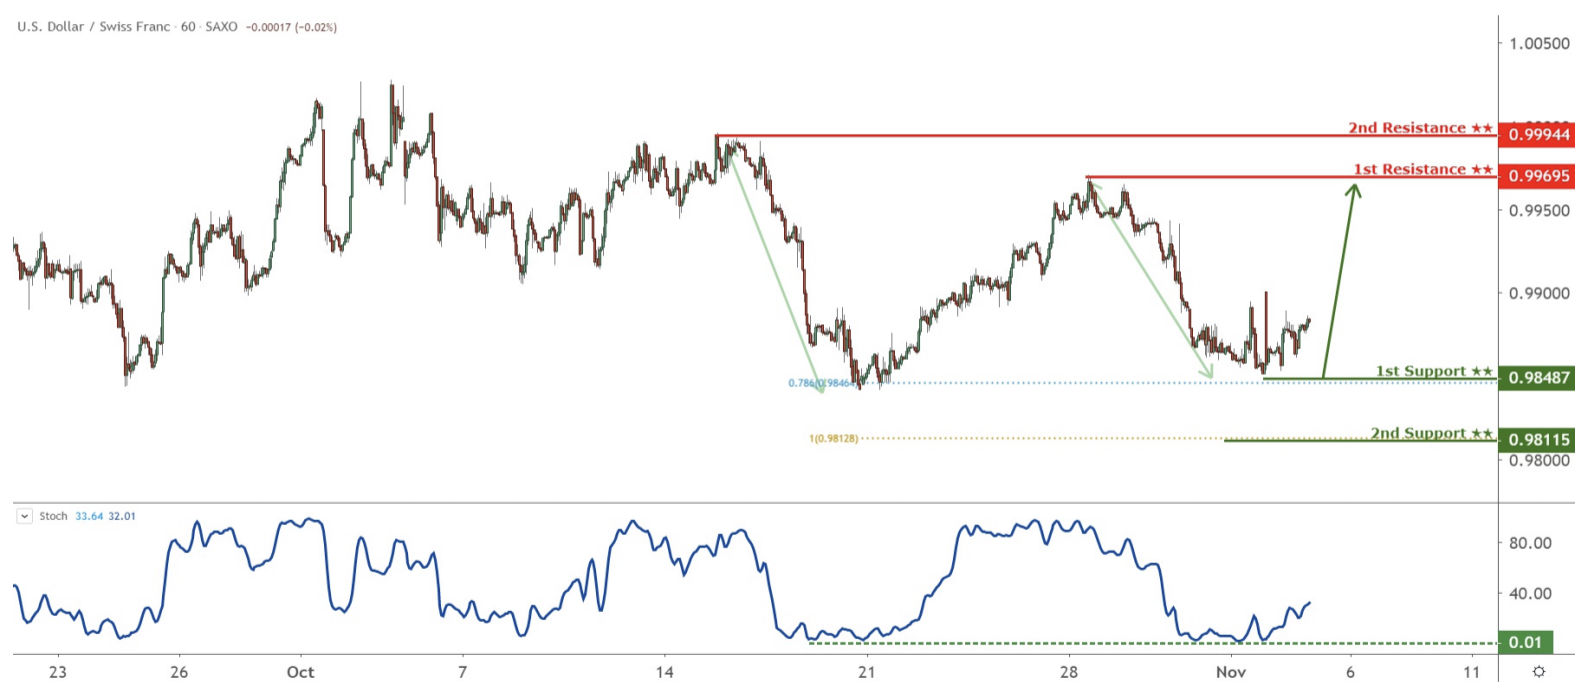Click the Stoch indicator label
This screenshot has width=1578, height=700.
(53, 517)
